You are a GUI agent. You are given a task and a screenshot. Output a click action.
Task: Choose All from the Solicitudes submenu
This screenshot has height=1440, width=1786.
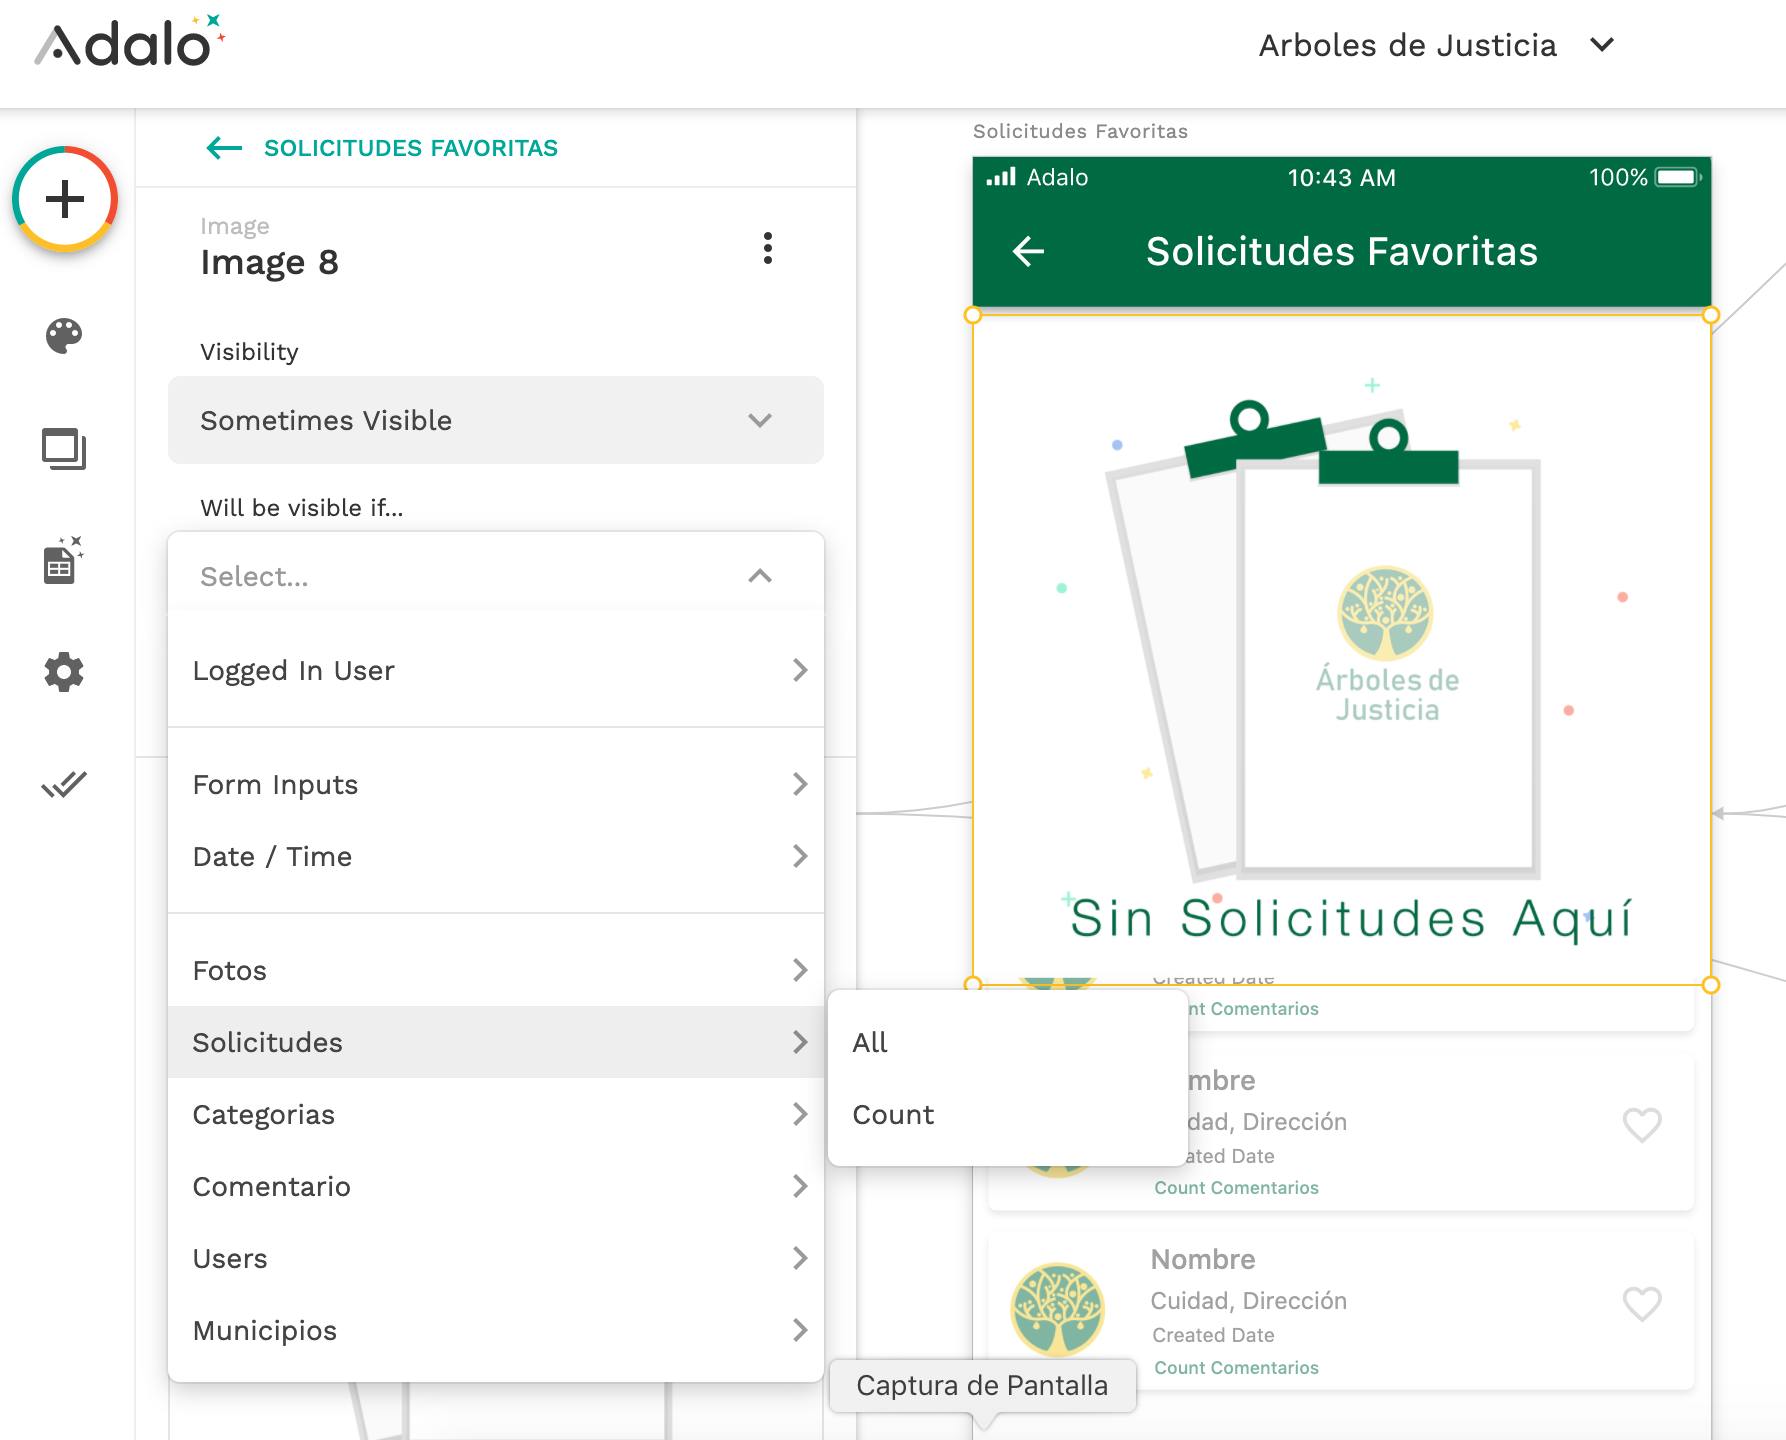click(x=1008, y=1042)
